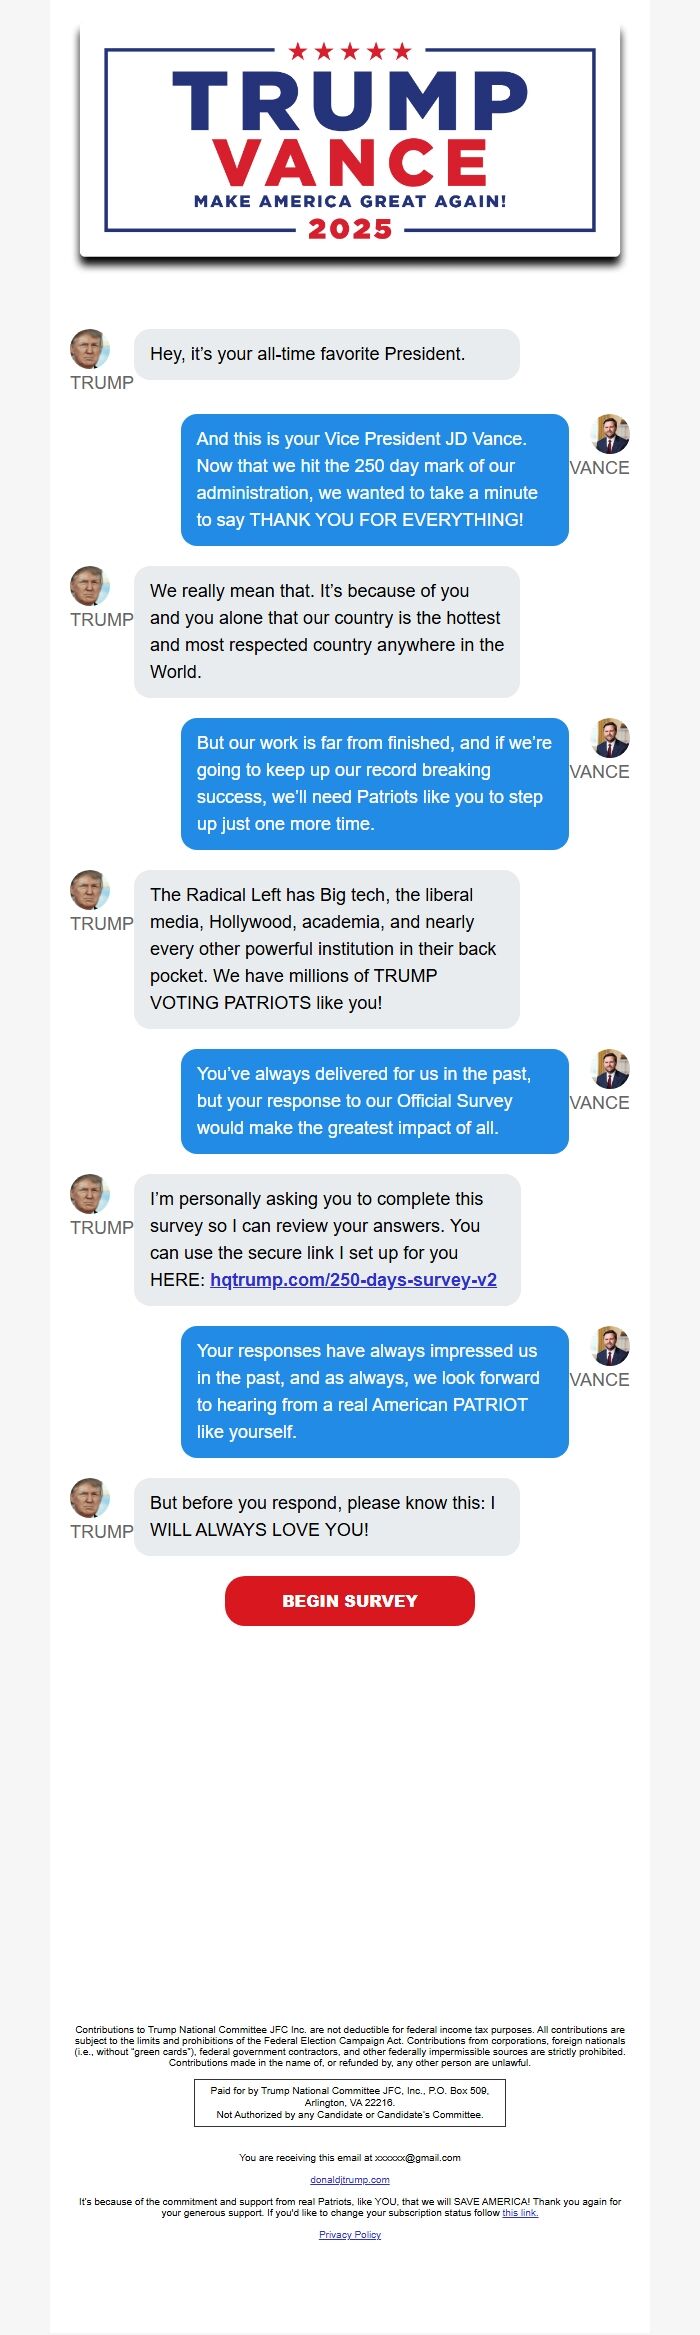
Task: Click Vance's avatar beside the Official Survey message
Action: click(x=609, y=1069)
